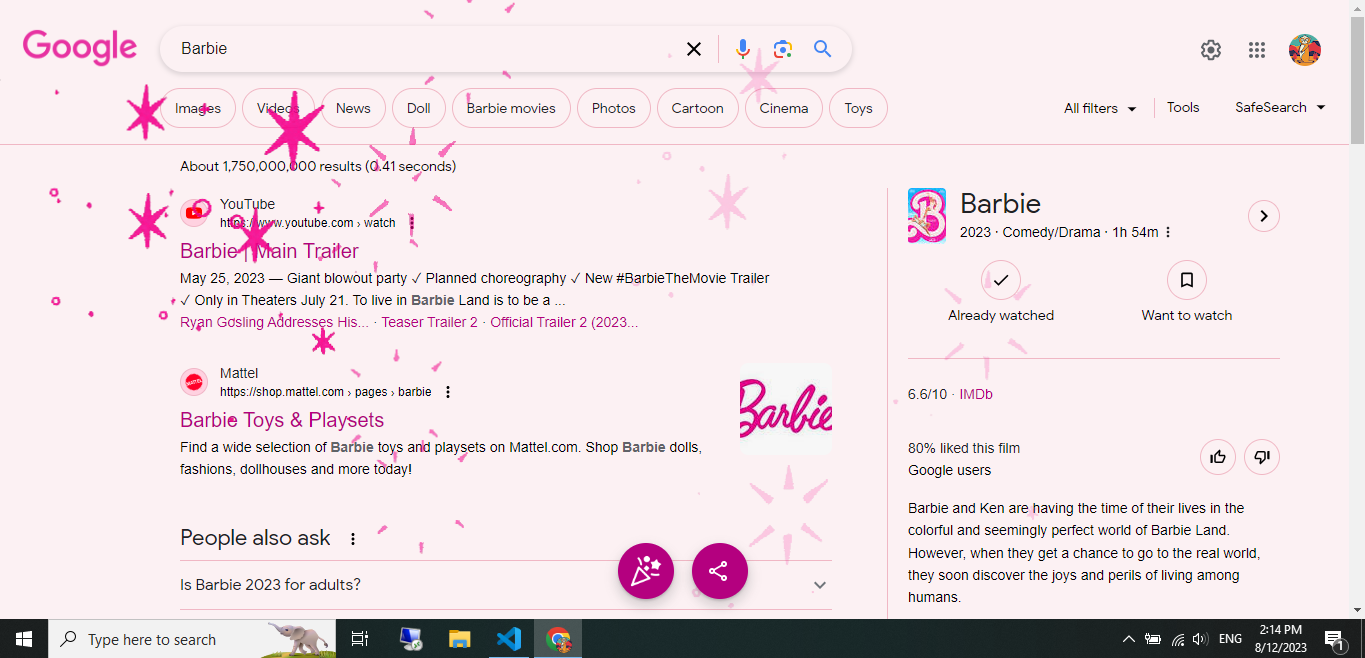Open the volume control in system tray

(1200, 639)
